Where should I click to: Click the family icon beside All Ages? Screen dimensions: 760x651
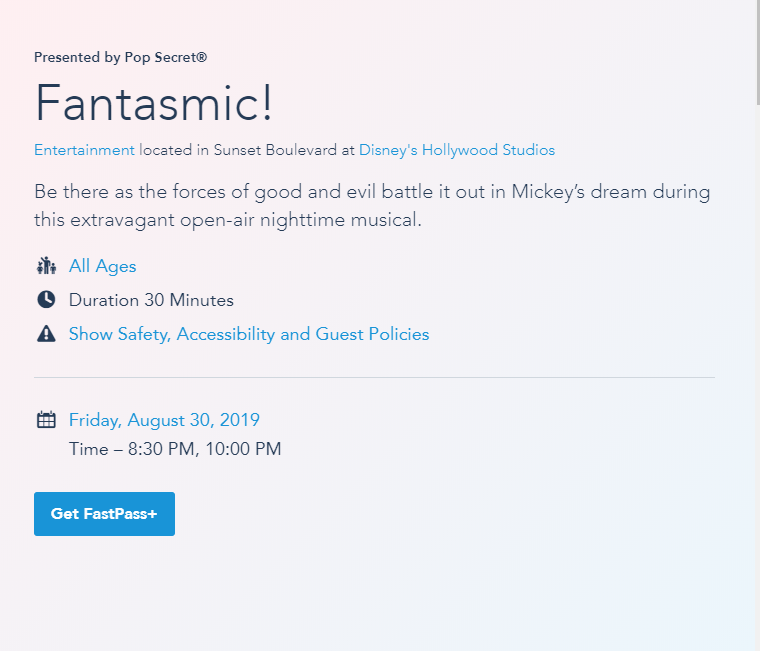point(46,266)
